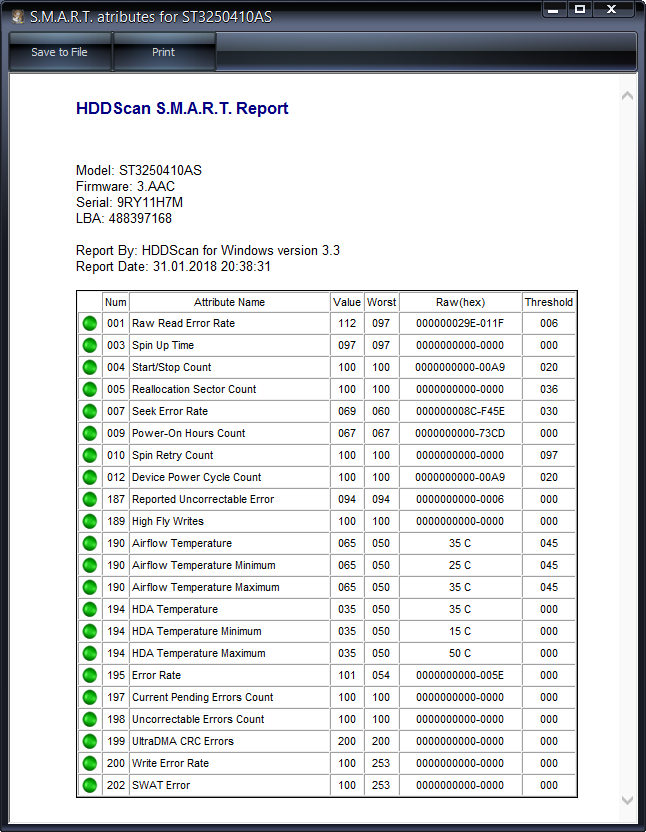Click status icon for Power-On Hours Count
Viewport: 646px width, 832px height.
pyautogui.click(x=89, y=433)
